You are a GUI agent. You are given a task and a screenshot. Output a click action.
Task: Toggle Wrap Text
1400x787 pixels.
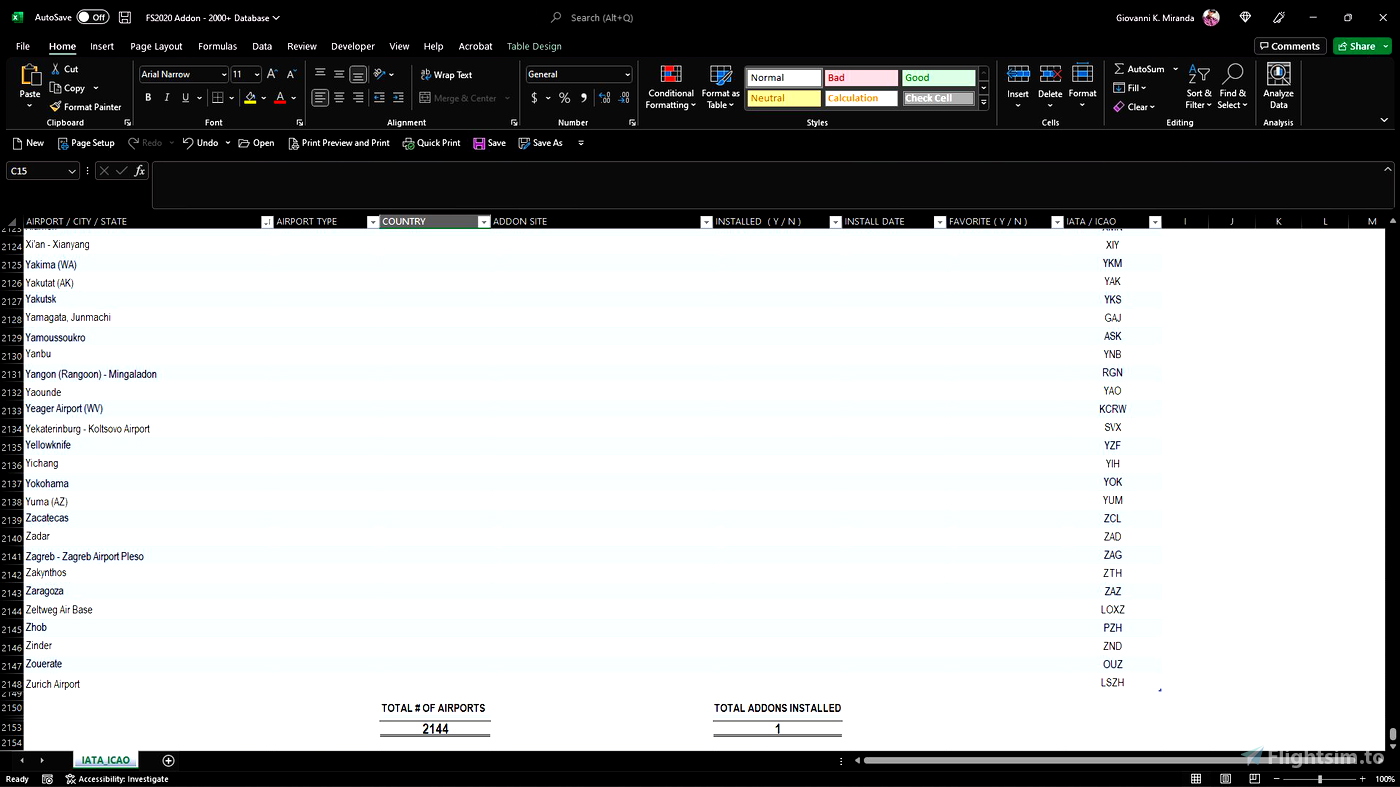point(446,75)
